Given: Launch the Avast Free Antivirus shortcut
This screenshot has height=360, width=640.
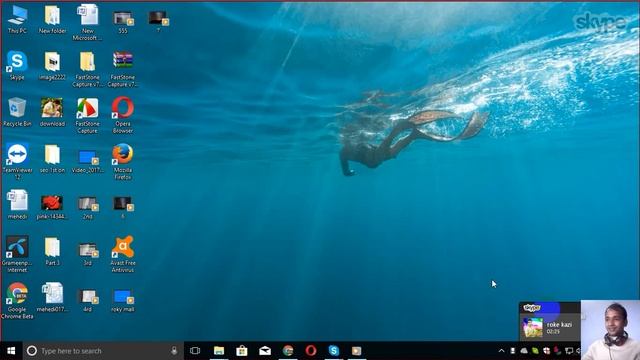Looking at the screenshot, I should point(123,254).
